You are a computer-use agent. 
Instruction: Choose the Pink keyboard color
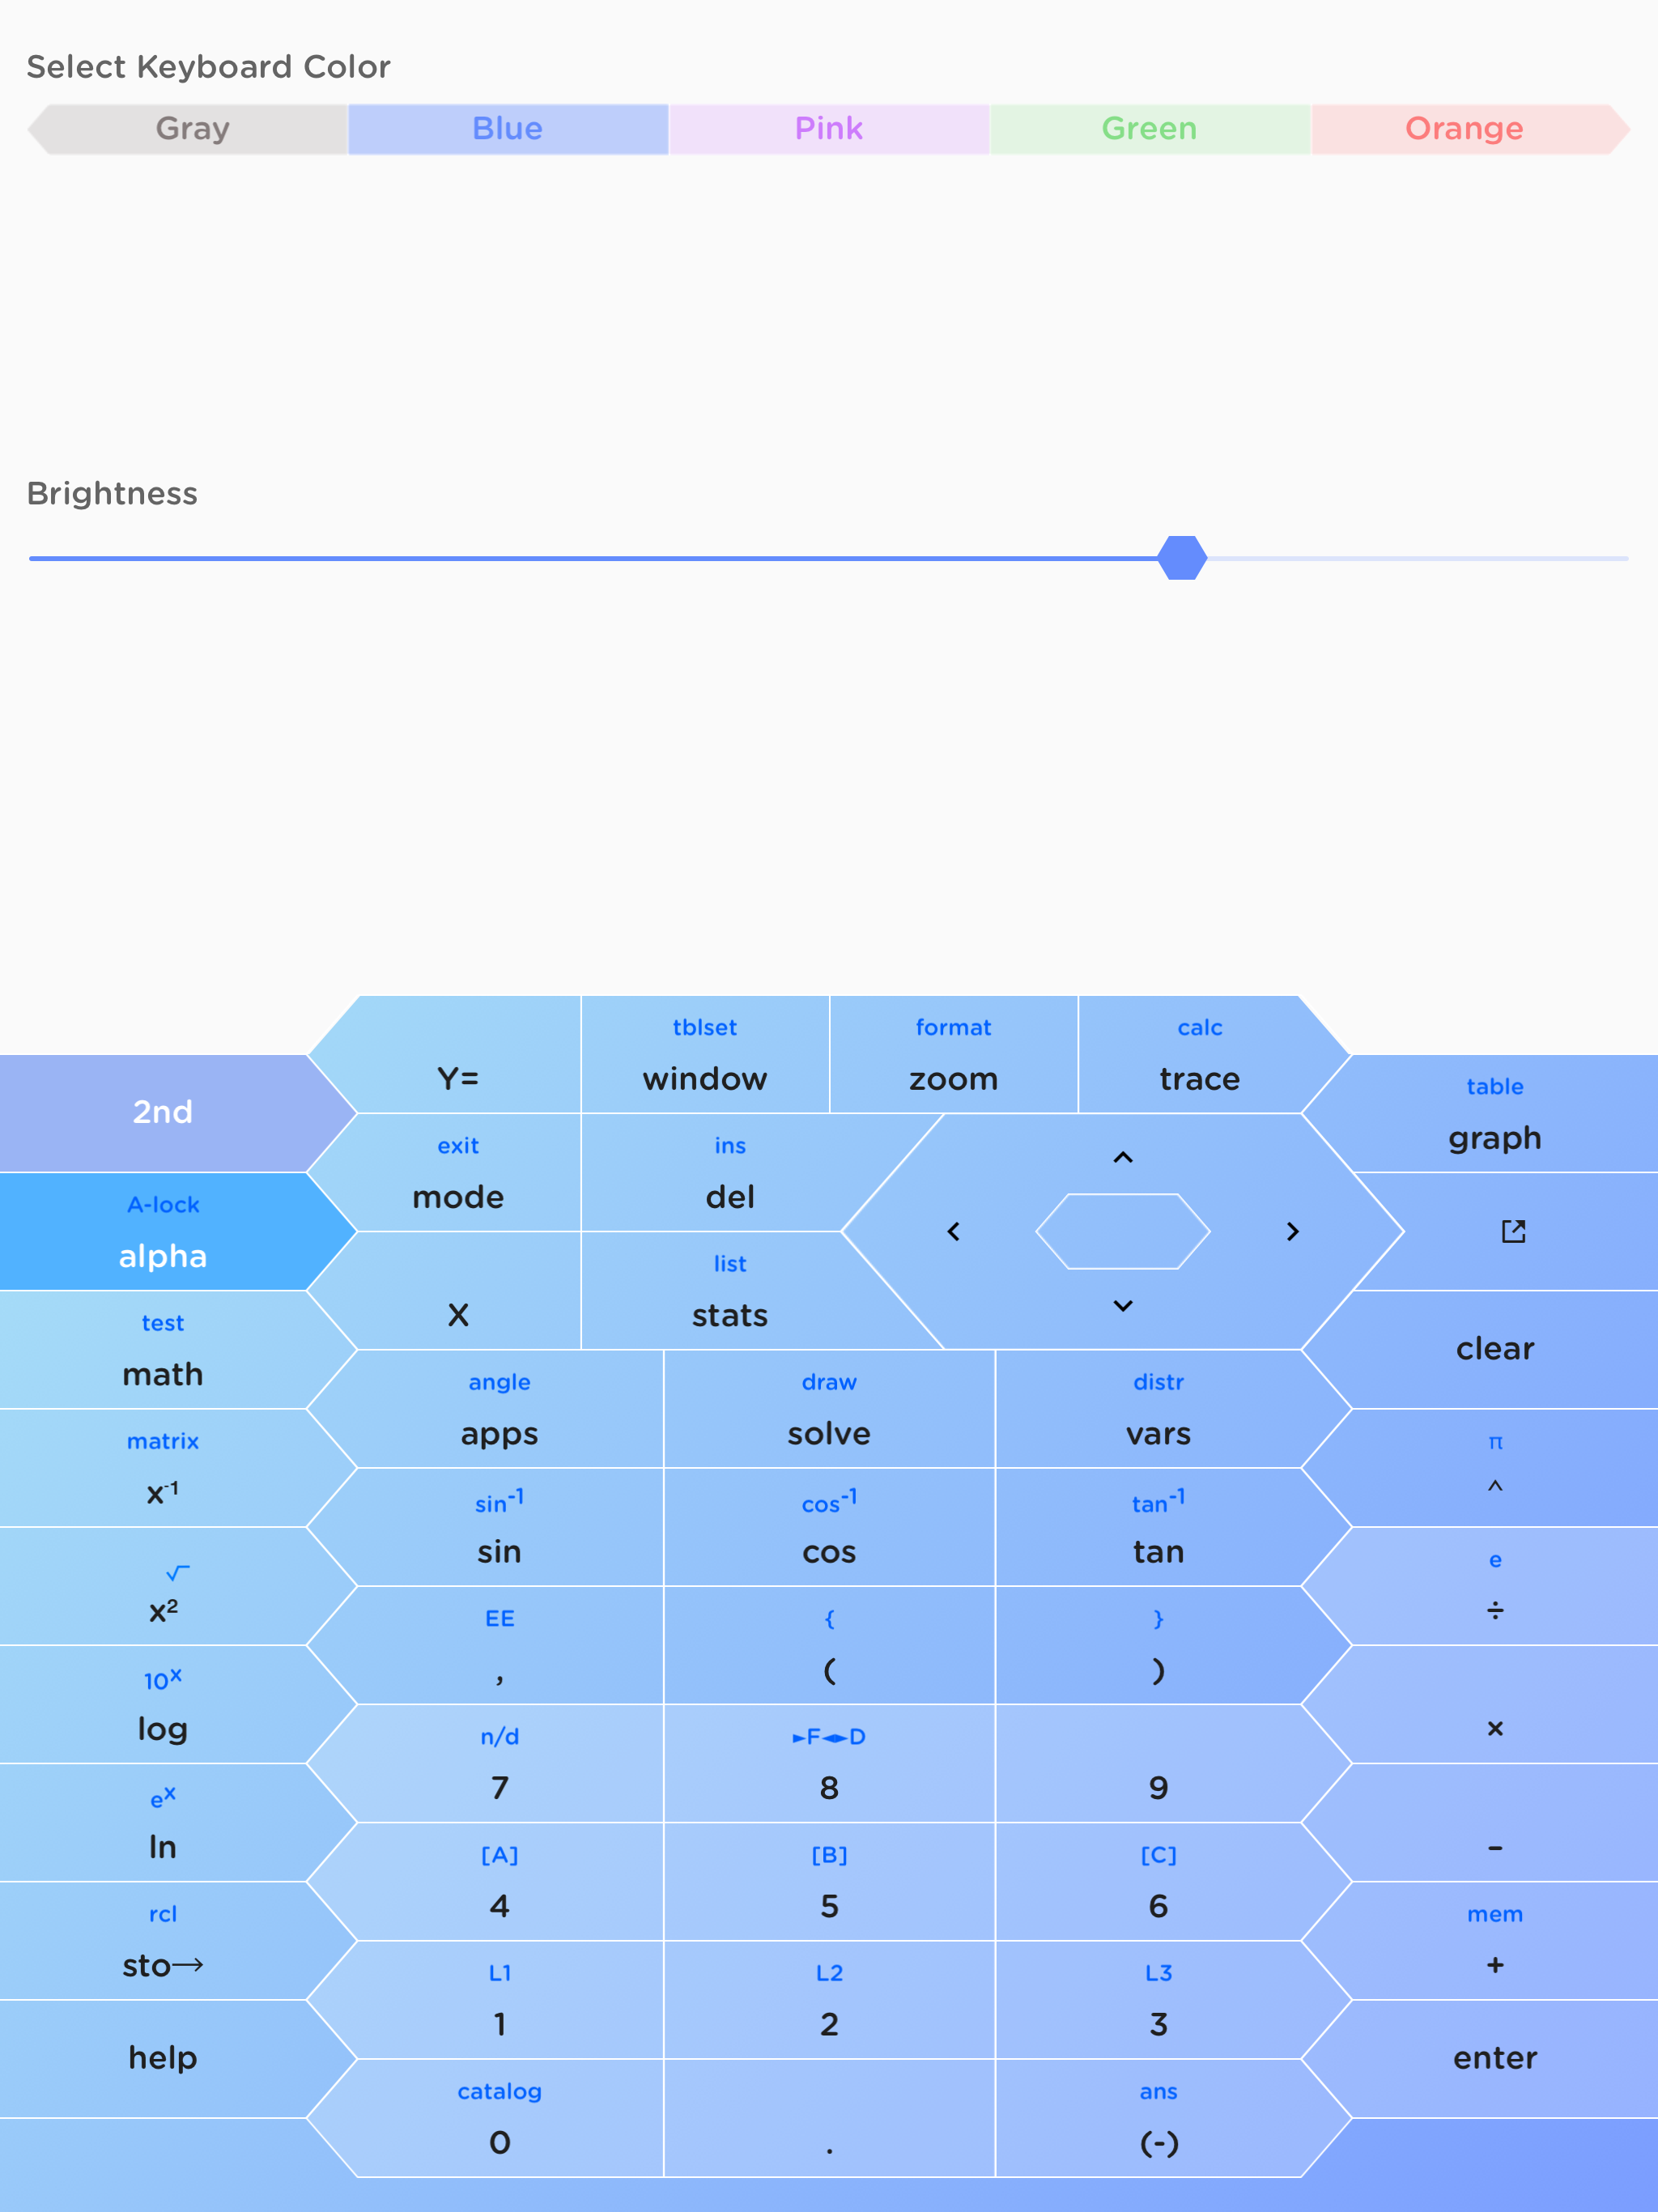828,129
